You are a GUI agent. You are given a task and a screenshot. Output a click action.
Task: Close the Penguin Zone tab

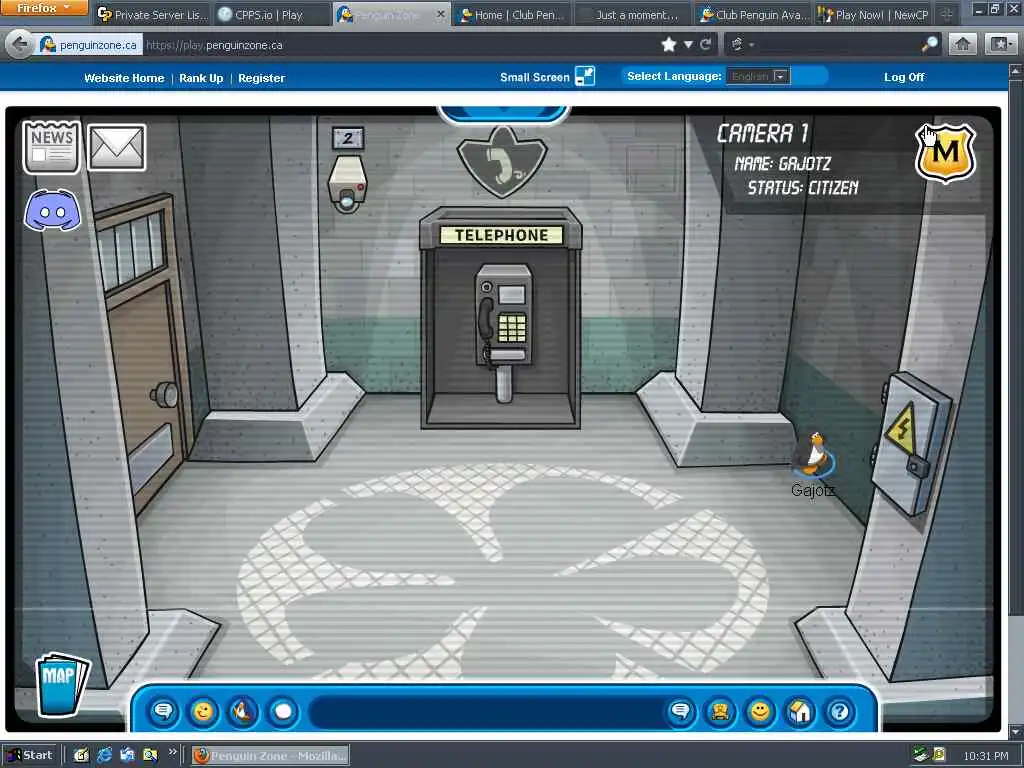pyautogui.click(x=441, y=14)
